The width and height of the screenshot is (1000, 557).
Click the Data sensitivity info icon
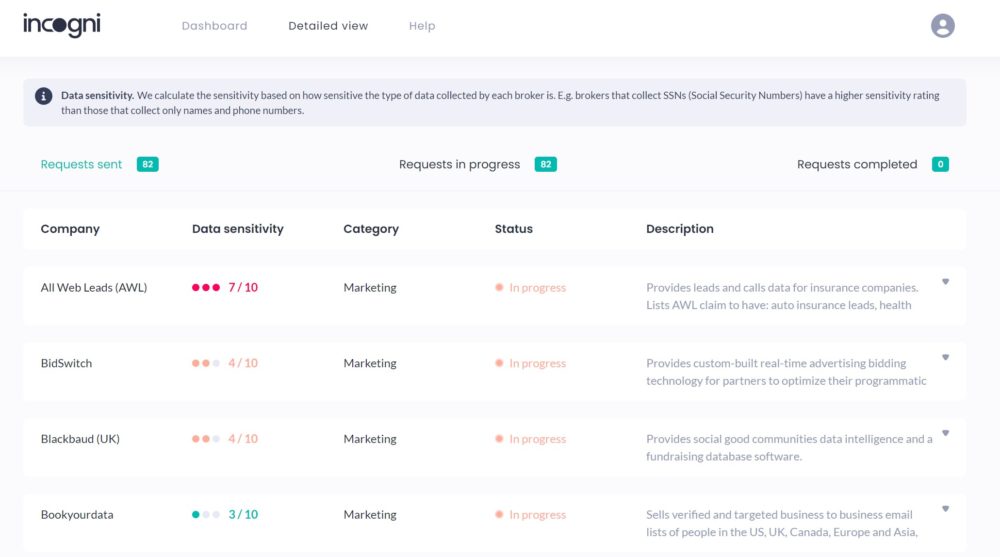(43, 96)
